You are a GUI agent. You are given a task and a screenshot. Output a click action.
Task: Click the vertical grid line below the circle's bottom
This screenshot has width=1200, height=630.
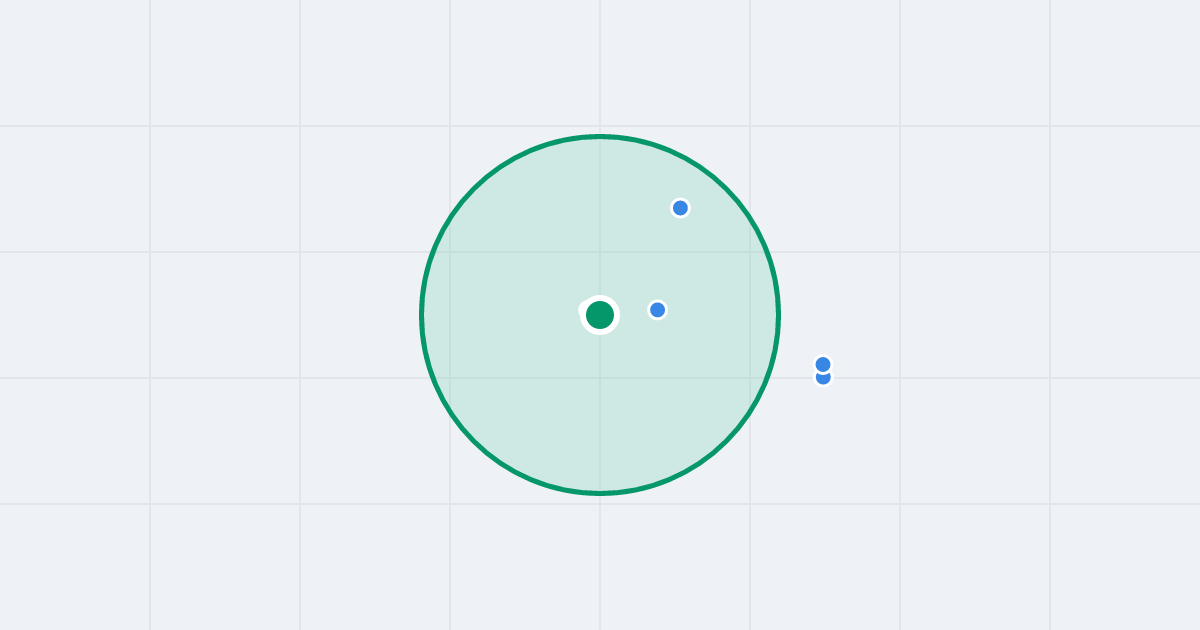coord(600,562)
